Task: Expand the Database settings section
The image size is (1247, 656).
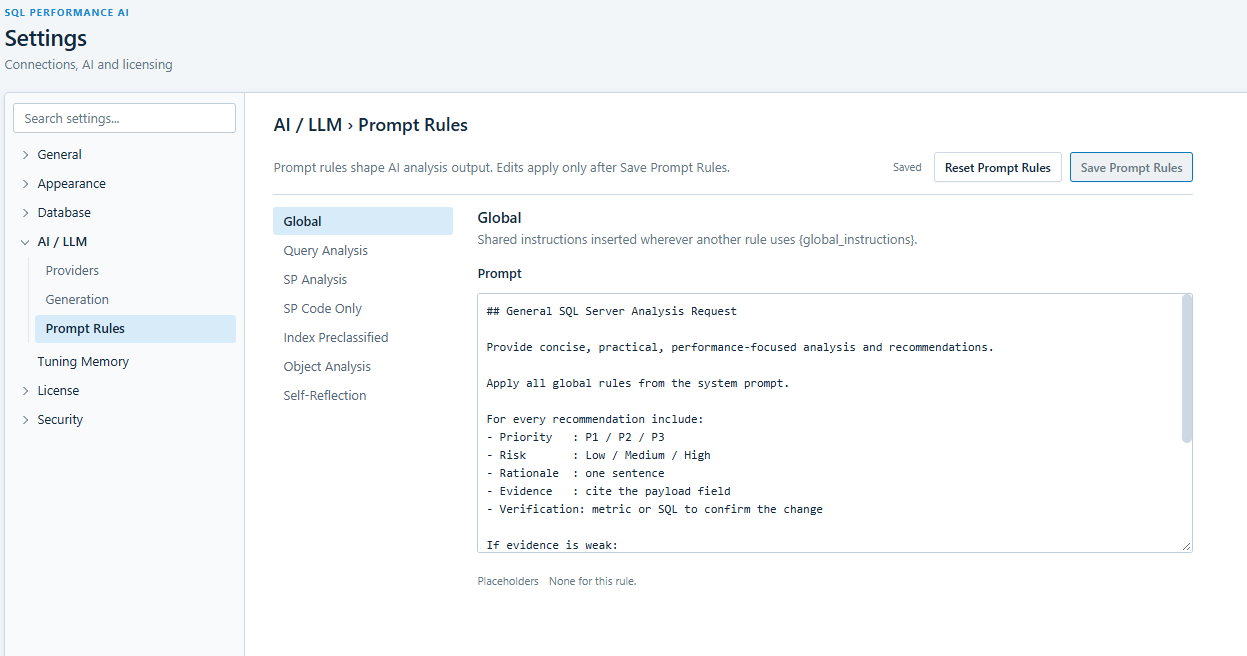Action: point(26,213)
